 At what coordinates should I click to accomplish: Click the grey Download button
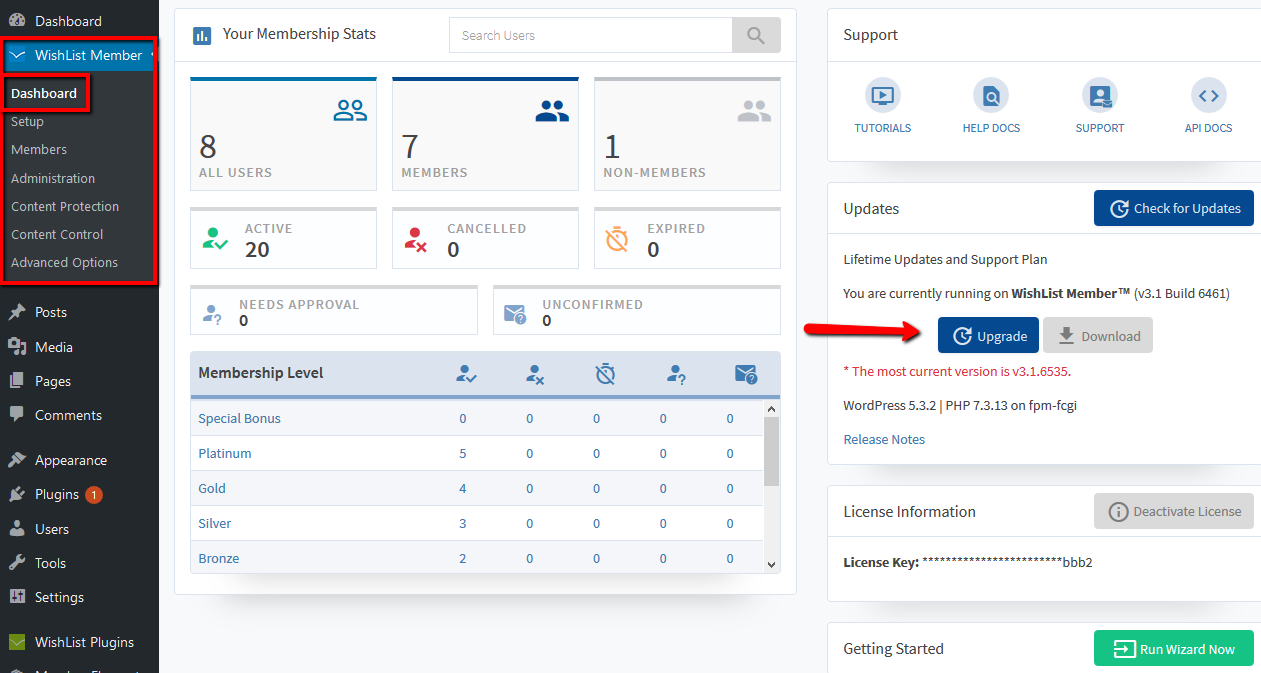1098,336
